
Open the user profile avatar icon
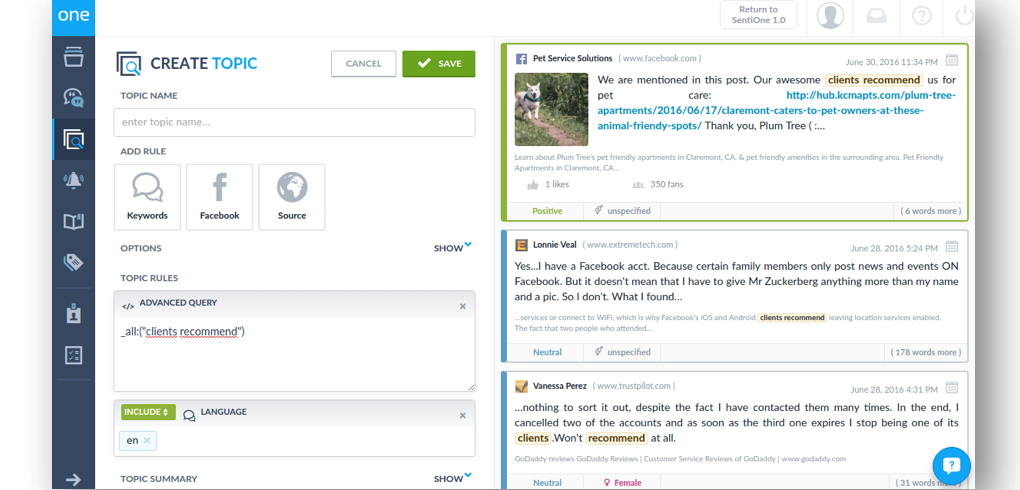830,16
